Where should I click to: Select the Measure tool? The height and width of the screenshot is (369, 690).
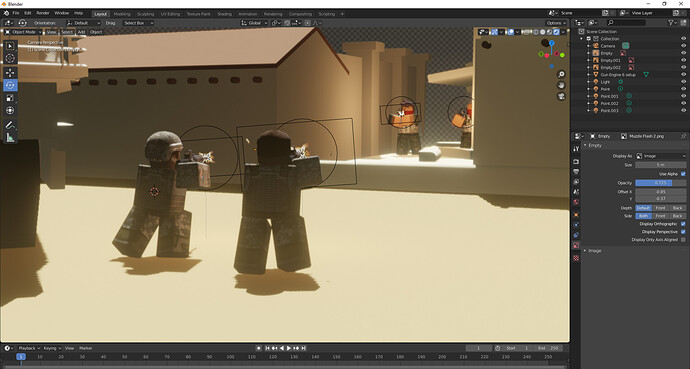pos(10,138)
